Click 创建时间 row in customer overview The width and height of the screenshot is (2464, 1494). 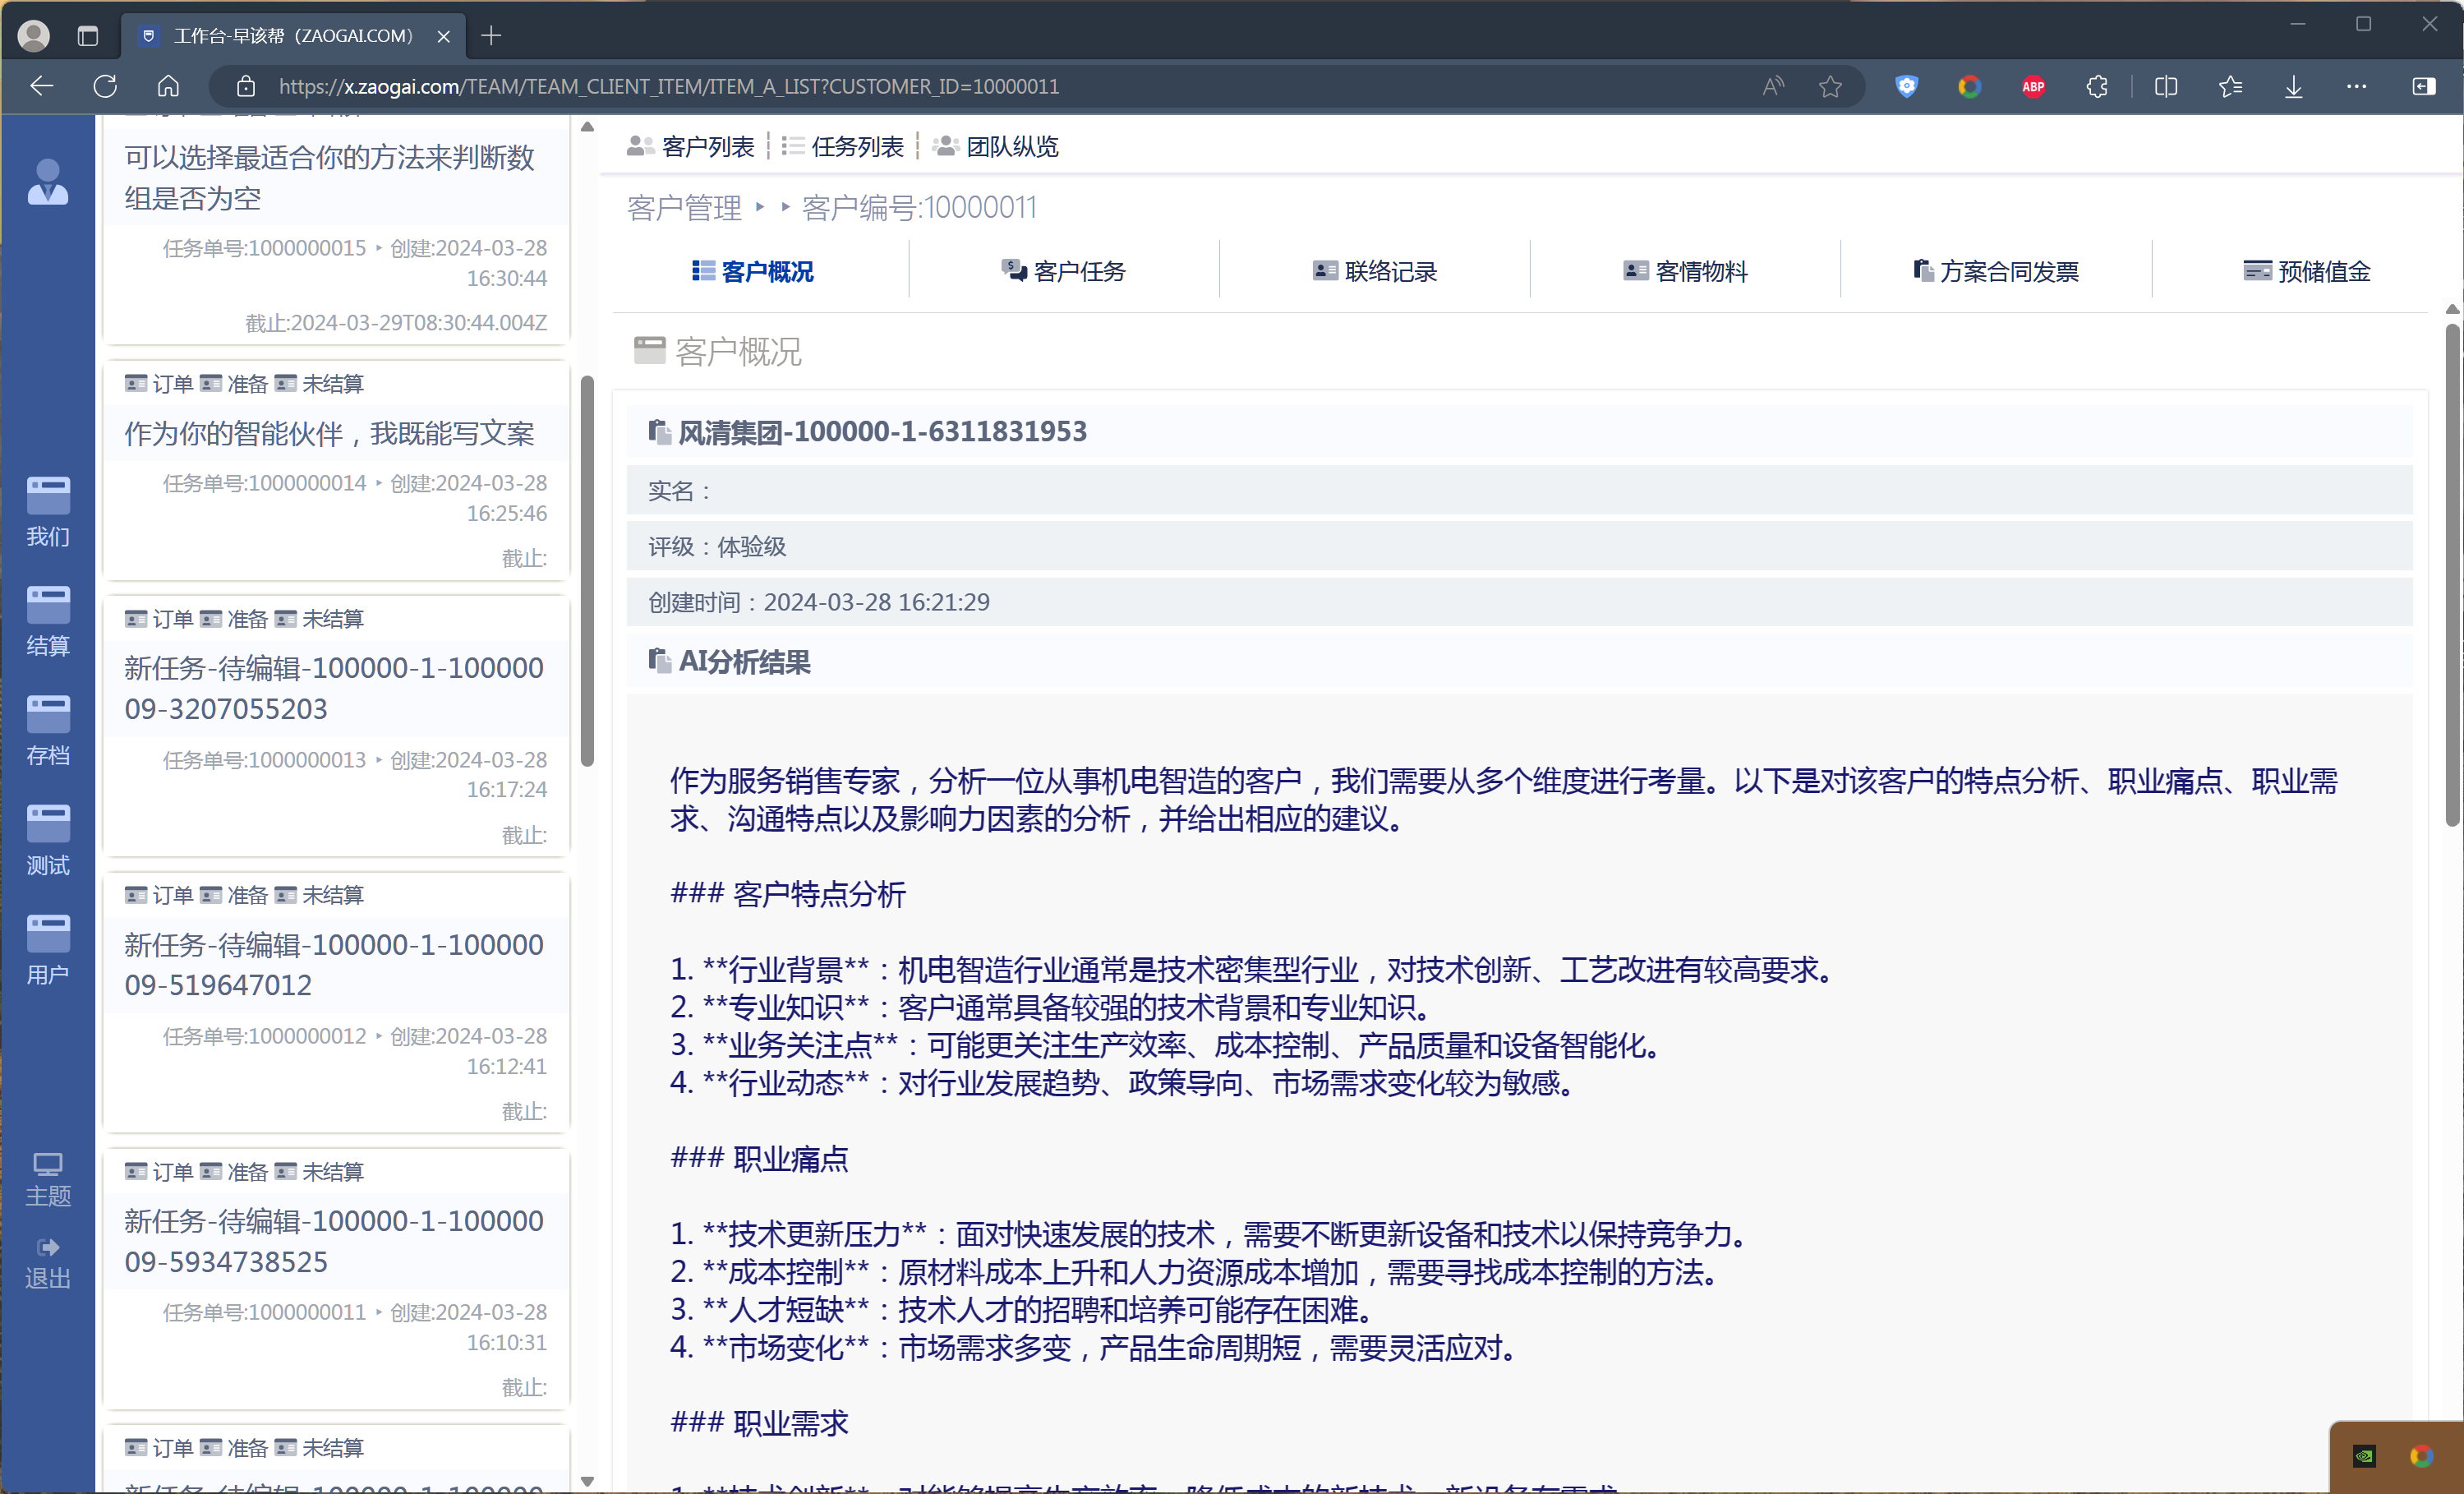(1519, 602)
